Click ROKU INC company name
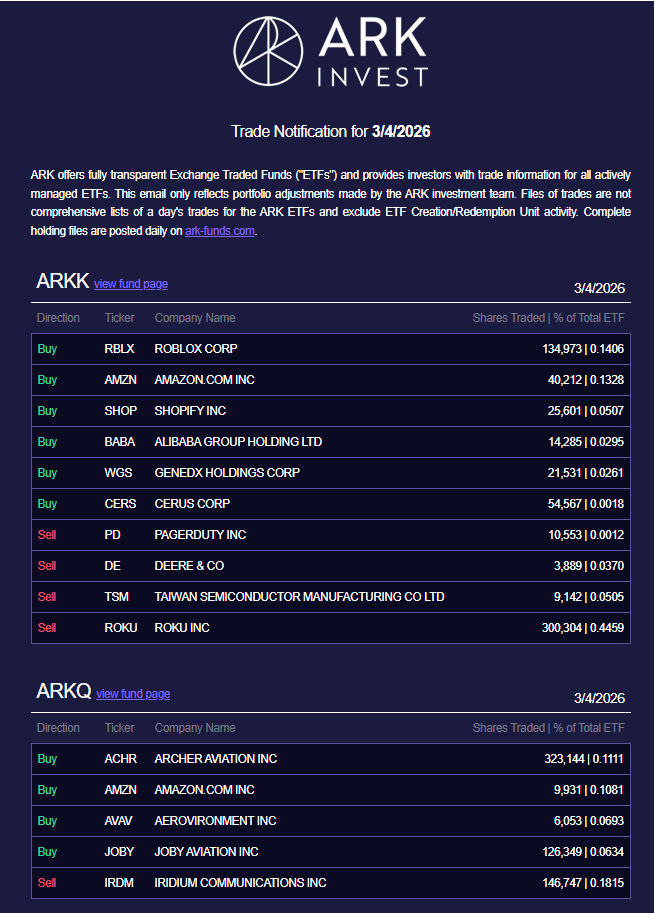 pos(182,628)
